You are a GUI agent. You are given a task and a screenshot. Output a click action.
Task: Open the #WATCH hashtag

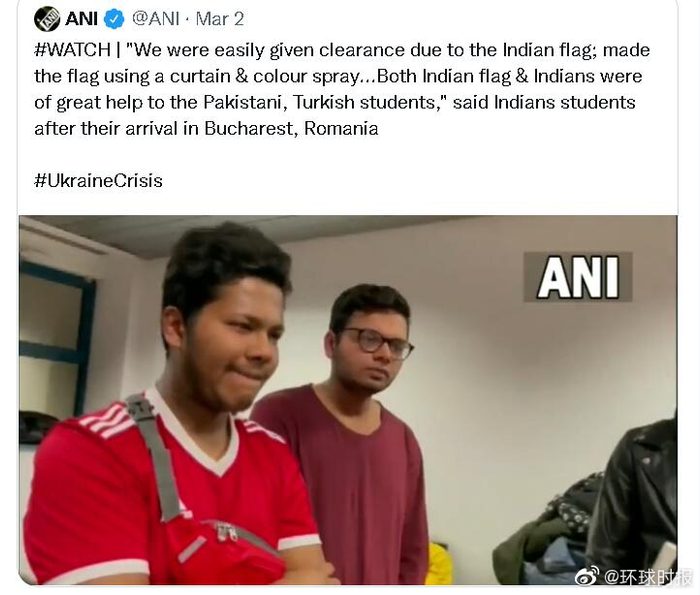[72, 50]
